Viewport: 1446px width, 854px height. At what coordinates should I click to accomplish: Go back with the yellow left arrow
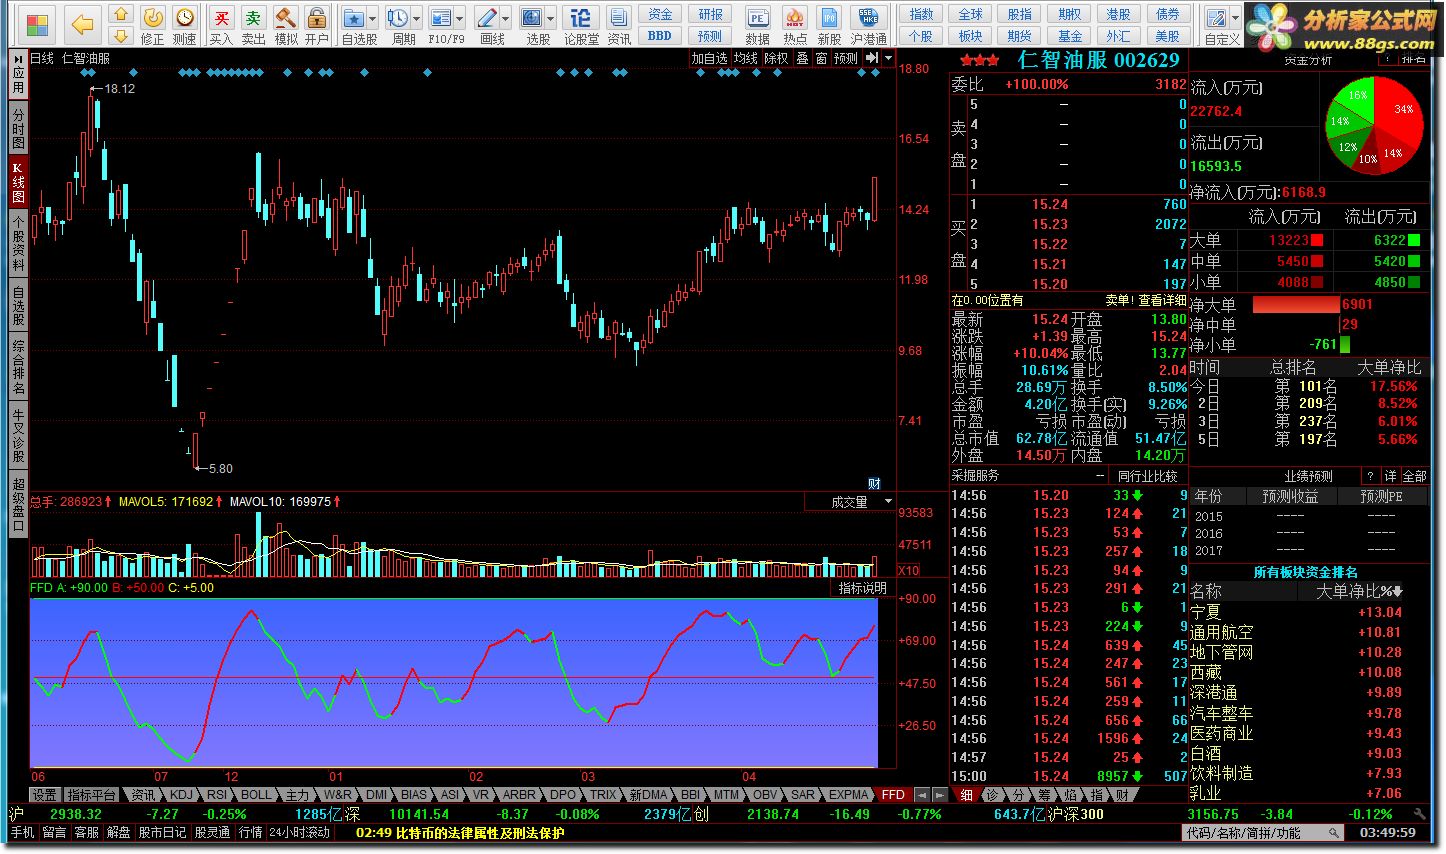pyautogui.click(x=84, y=25)
